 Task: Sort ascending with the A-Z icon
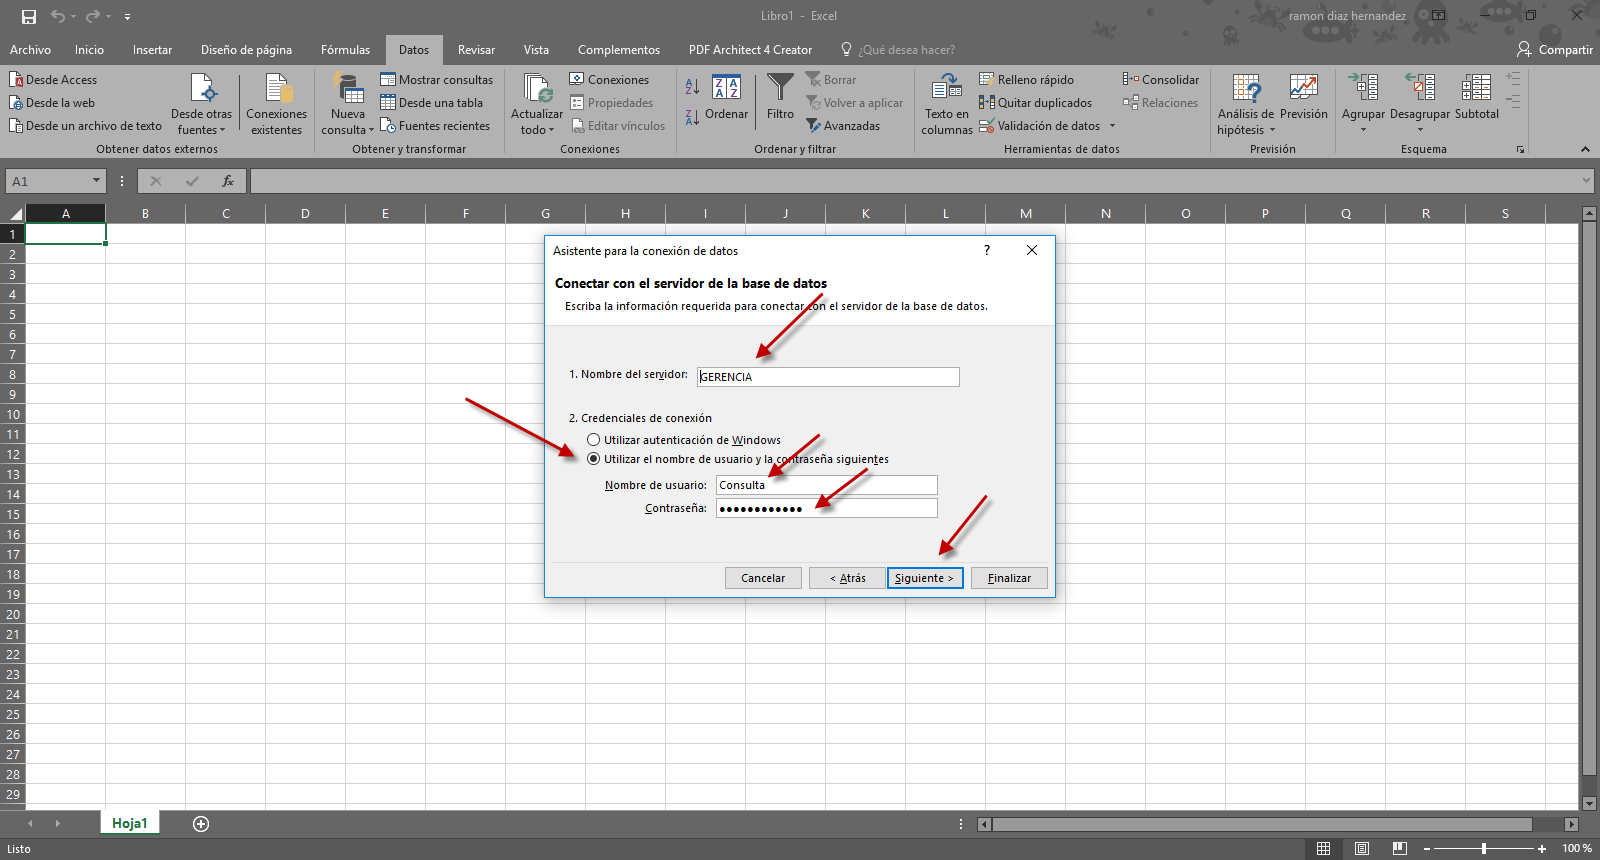pyautogui.click(x=692, y=87)
